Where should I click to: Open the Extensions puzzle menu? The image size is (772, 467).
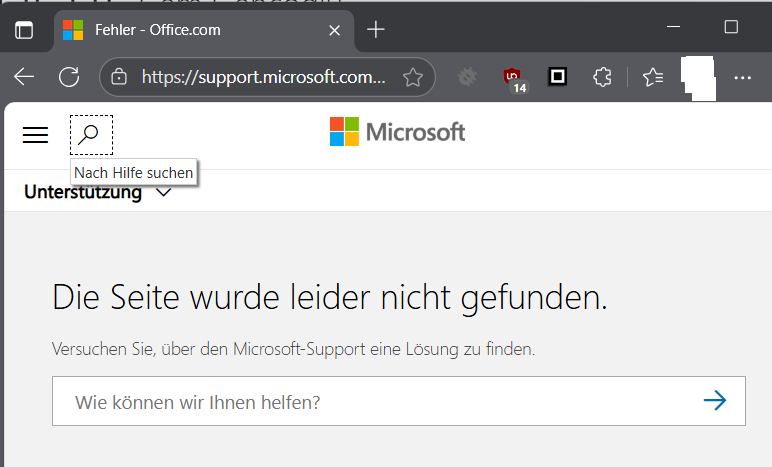pos(602,77)
